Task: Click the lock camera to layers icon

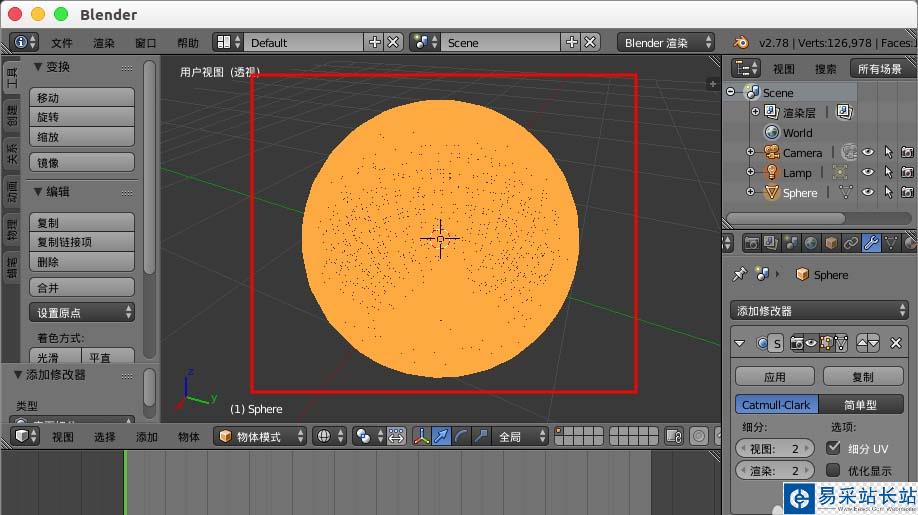Action: [x=674, y=436]
